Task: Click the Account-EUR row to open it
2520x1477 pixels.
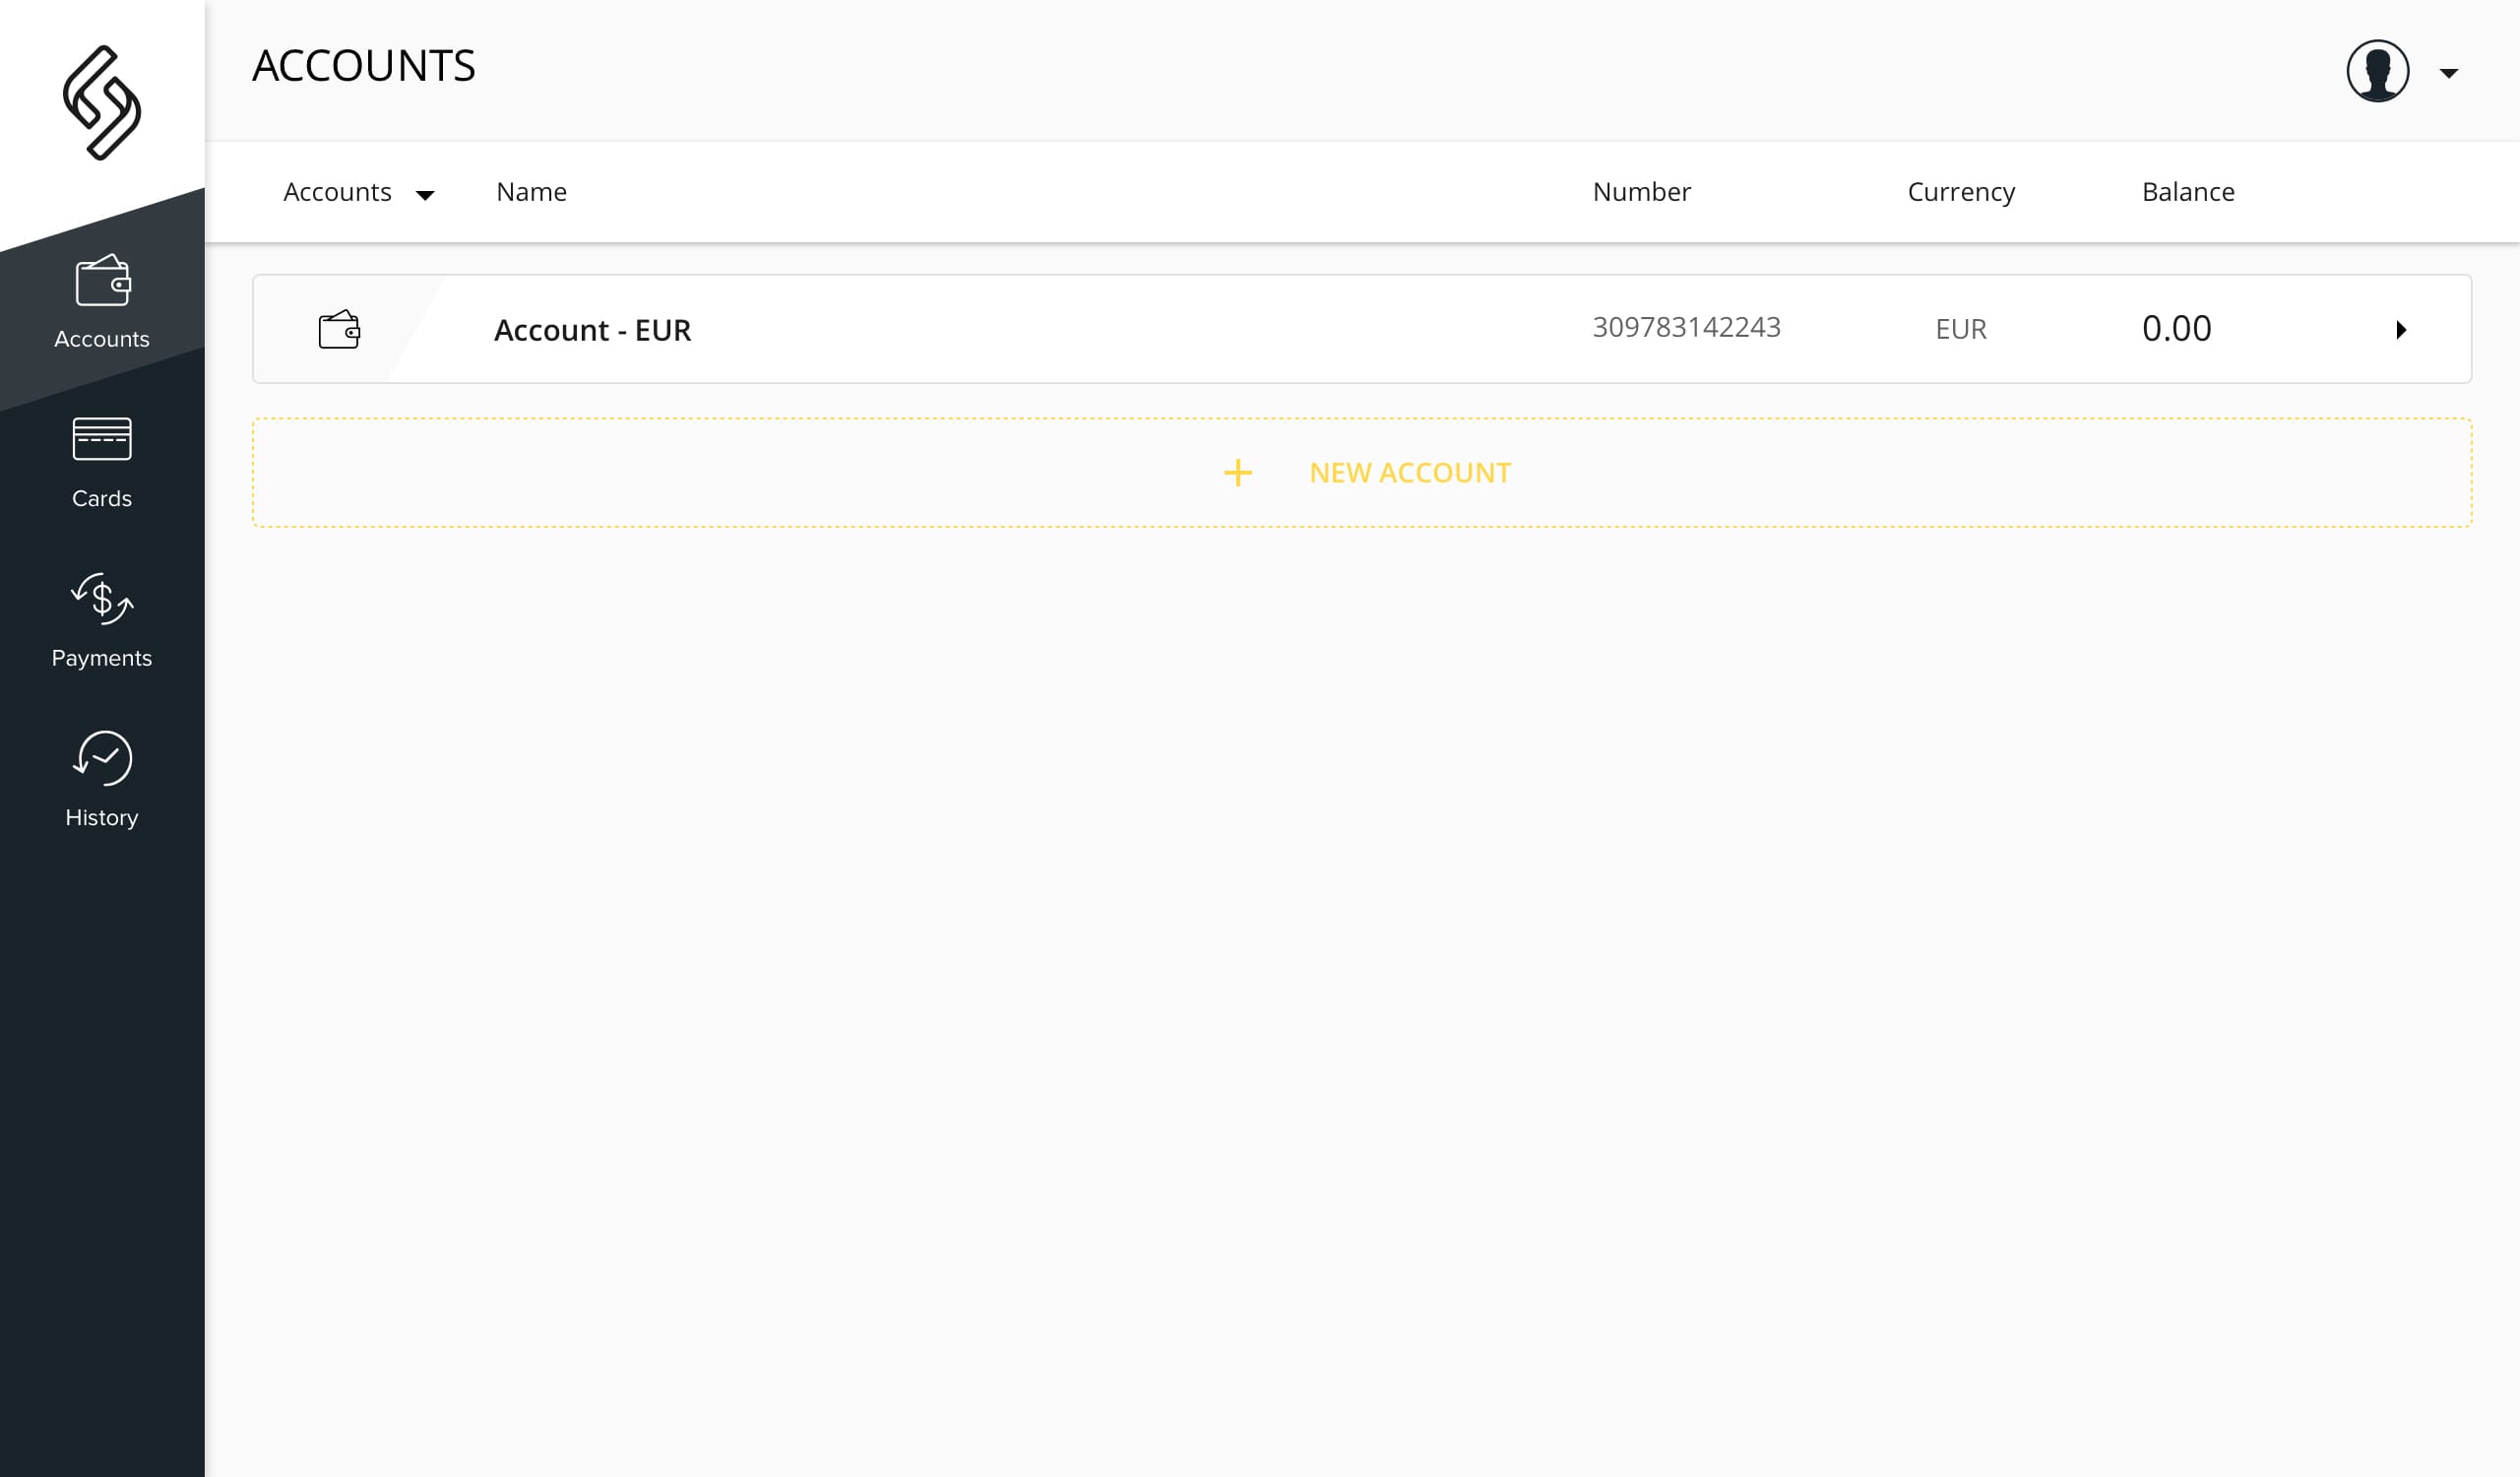Action: click(1362, 329)
